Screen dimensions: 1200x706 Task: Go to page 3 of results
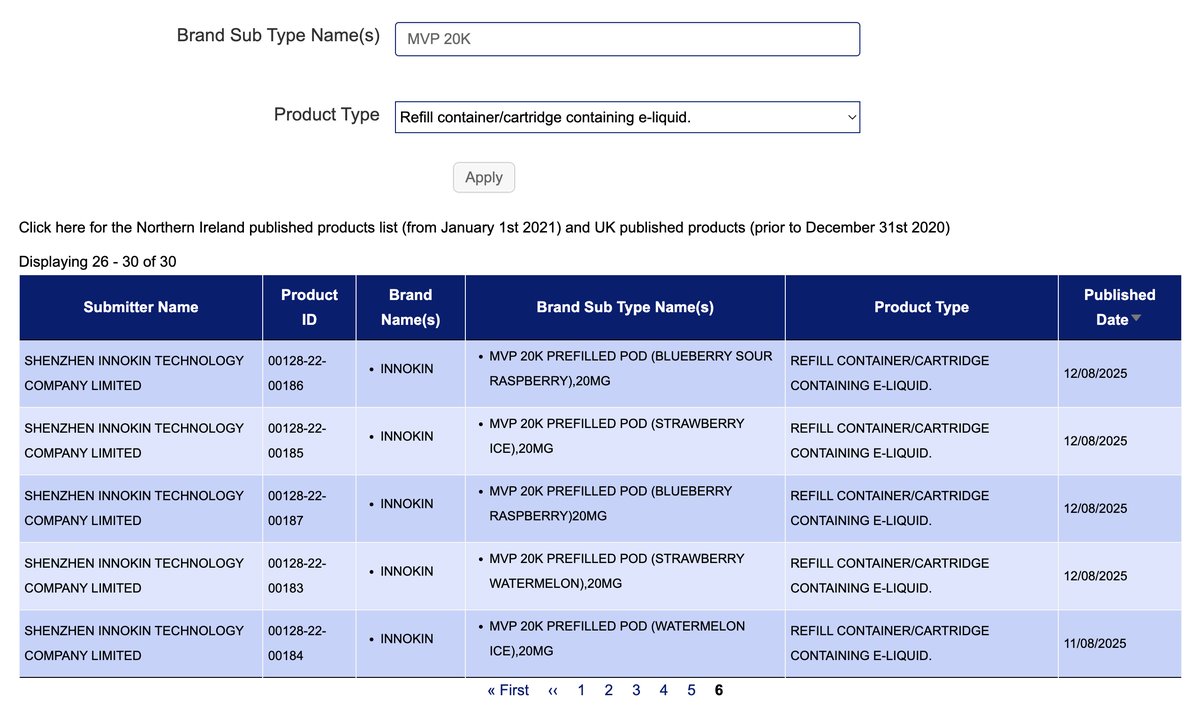click(636, 690)
